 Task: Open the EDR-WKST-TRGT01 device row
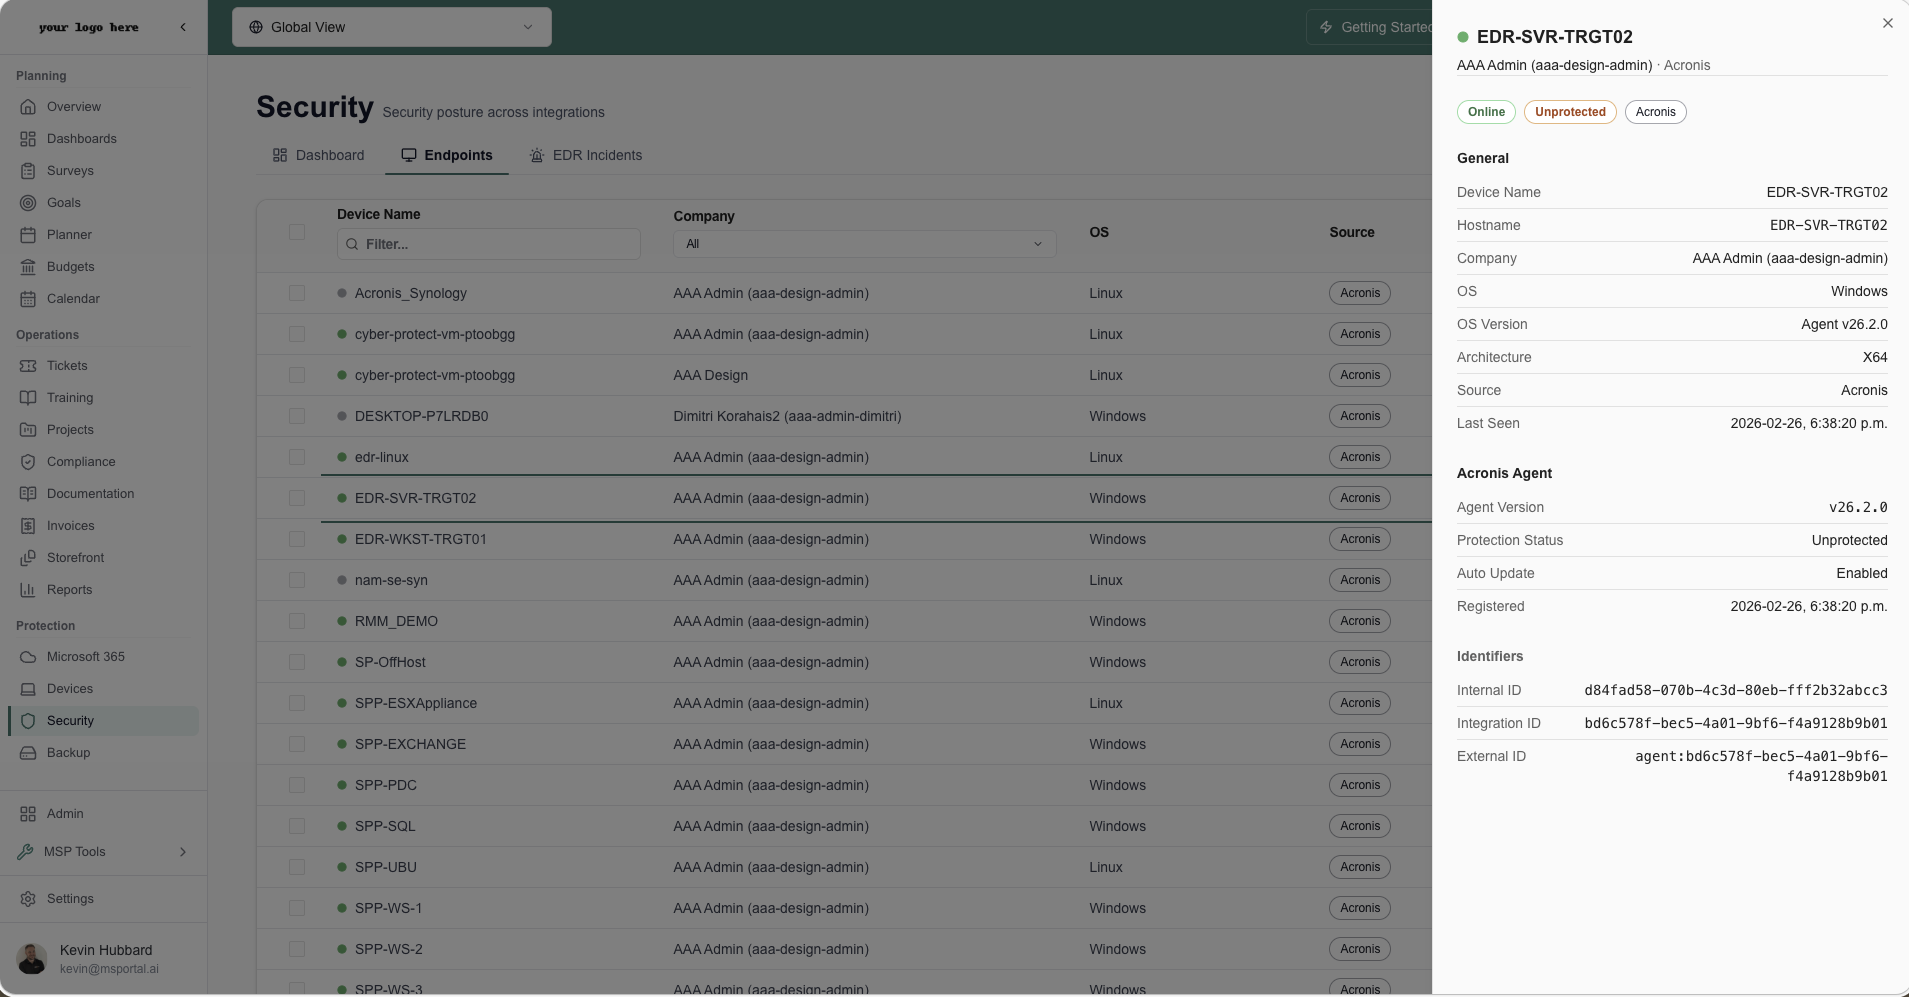tap(420, 539)
